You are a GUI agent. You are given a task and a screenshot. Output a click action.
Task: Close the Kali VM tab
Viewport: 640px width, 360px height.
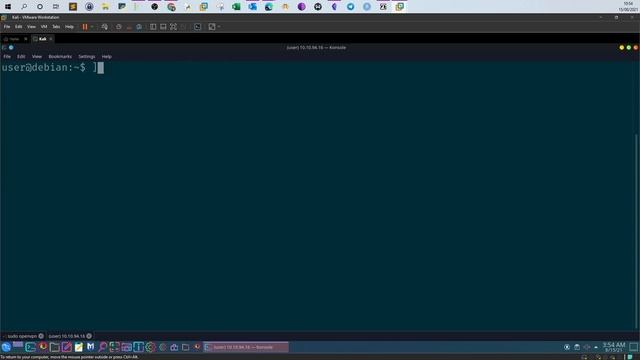pyautogui.click(x=51, y=39)
